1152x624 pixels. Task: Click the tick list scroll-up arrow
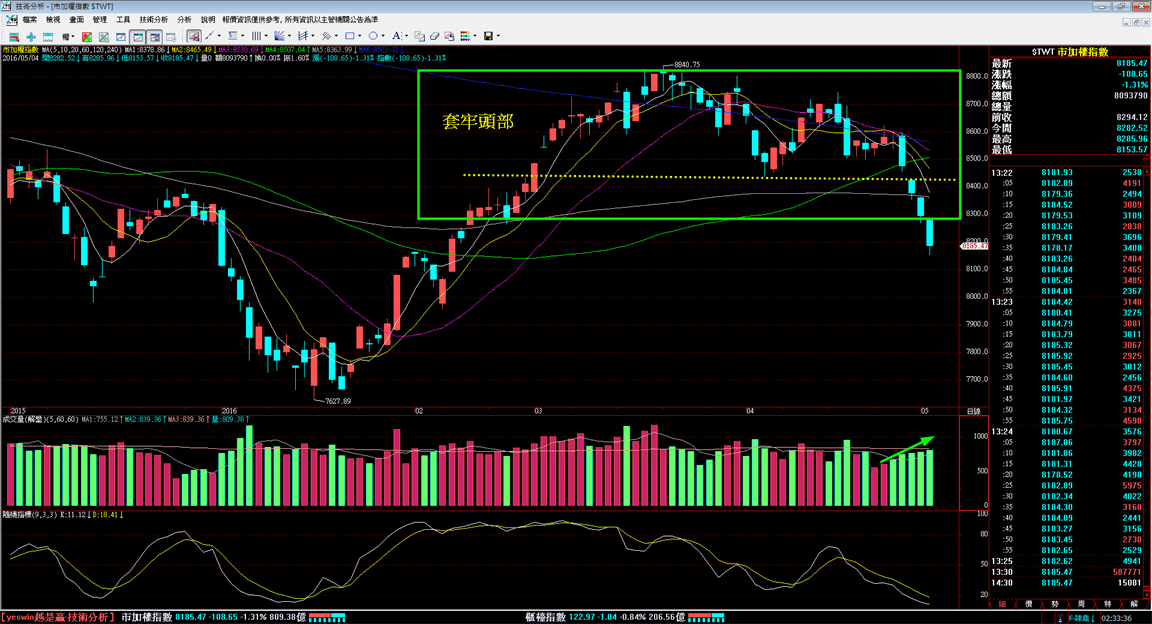pos(1147,173)
